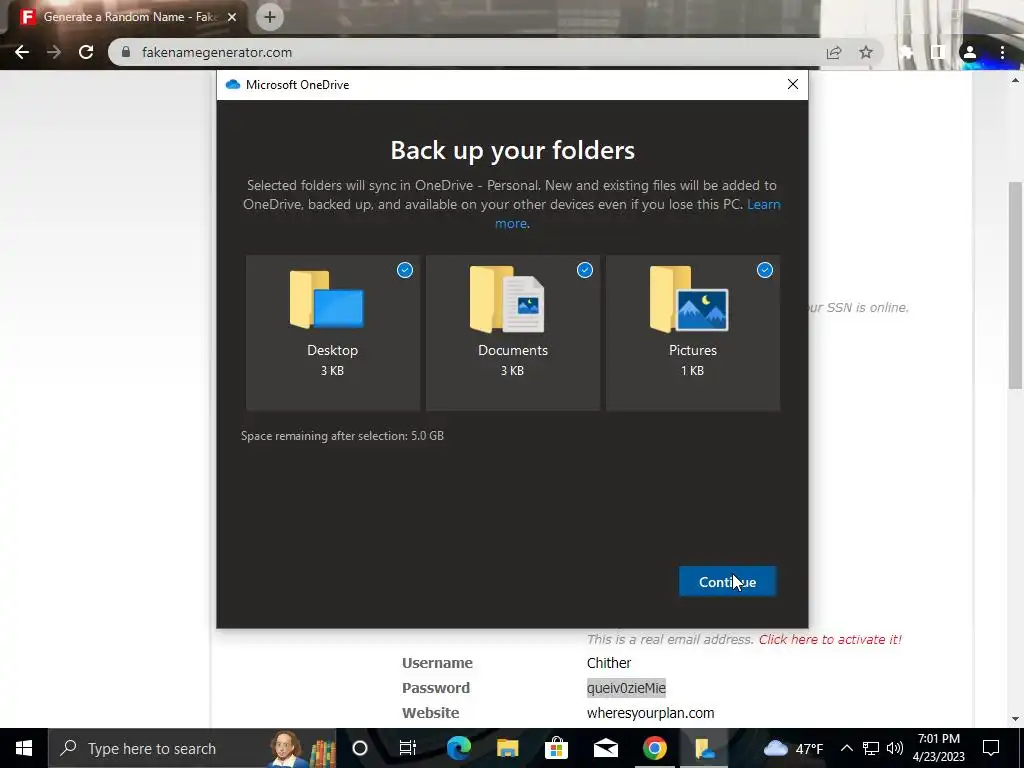Click 'Click here to activate it!' link
Image resolution: width=1024 pixels, height=768 pixels.
pos(830,639)
